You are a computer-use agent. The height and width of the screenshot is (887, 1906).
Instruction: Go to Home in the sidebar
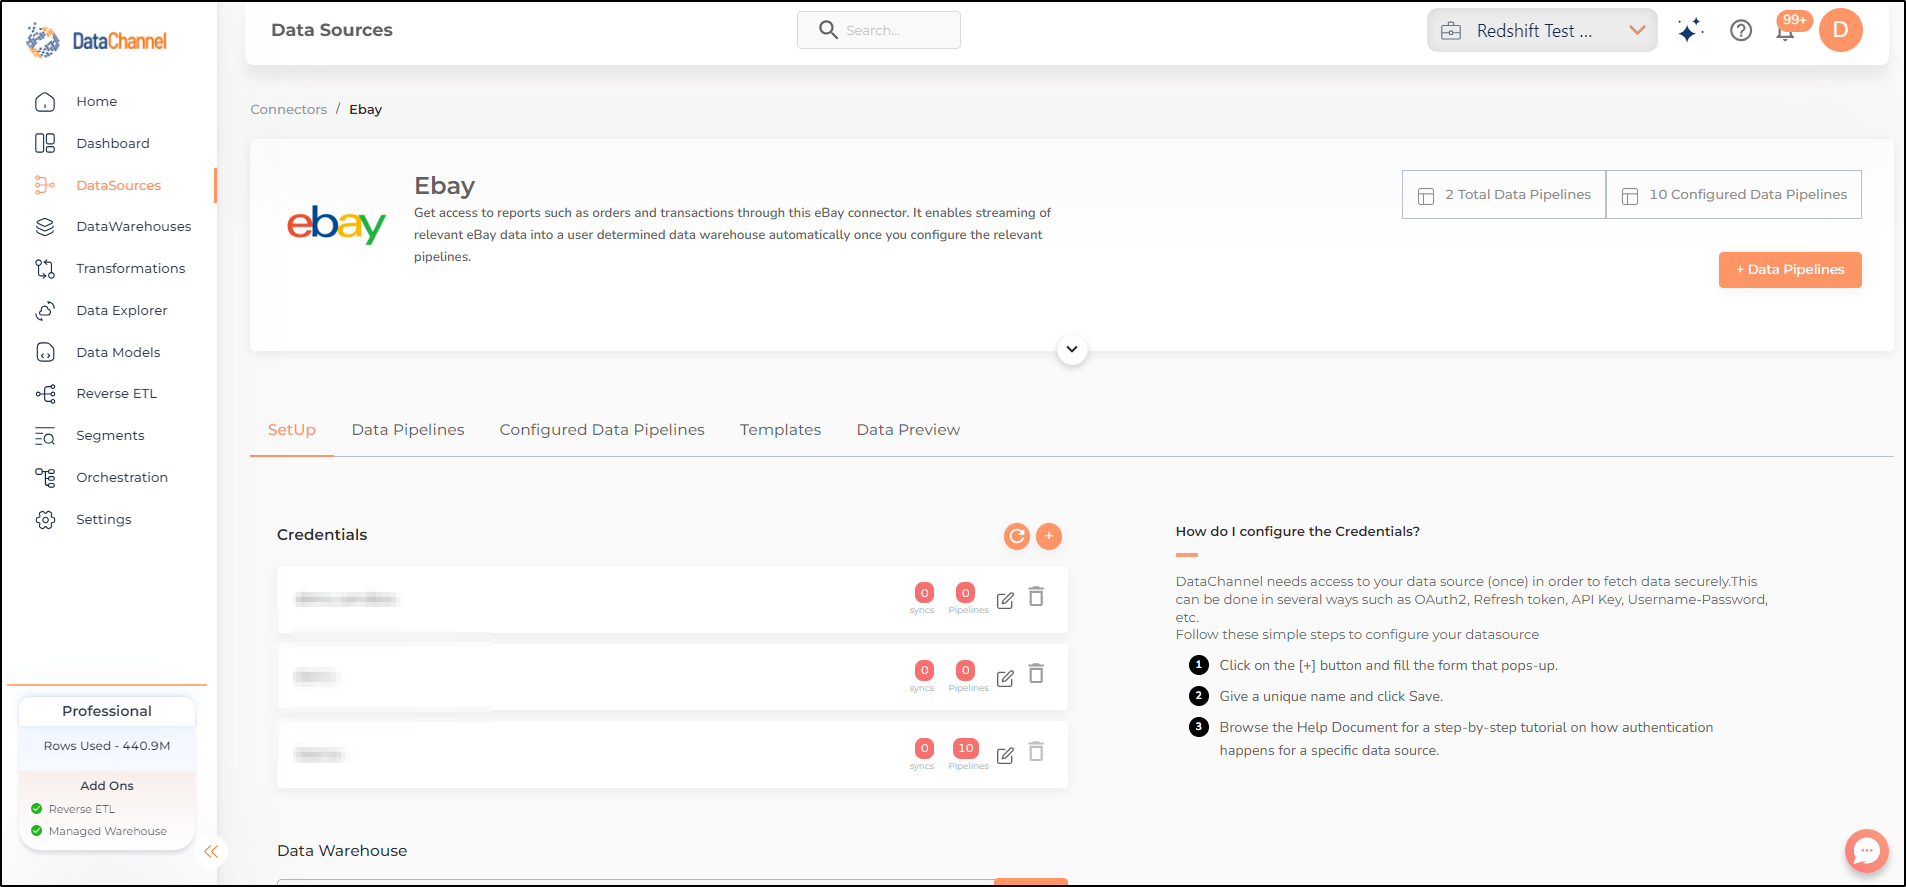tap(97, 102)
